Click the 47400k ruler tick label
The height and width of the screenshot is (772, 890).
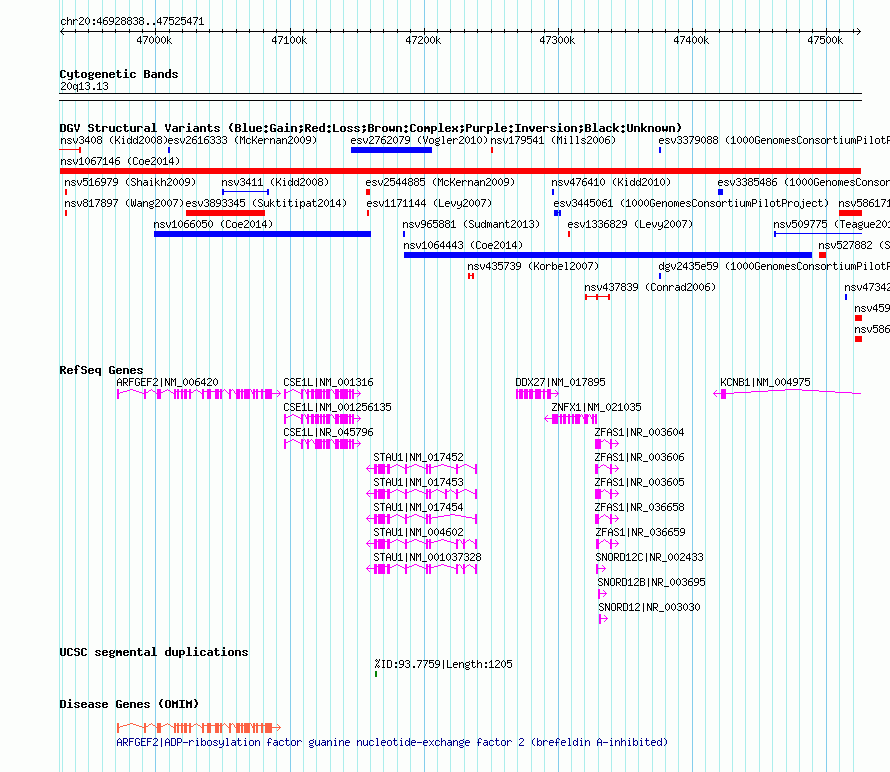(x=691, y=40)
